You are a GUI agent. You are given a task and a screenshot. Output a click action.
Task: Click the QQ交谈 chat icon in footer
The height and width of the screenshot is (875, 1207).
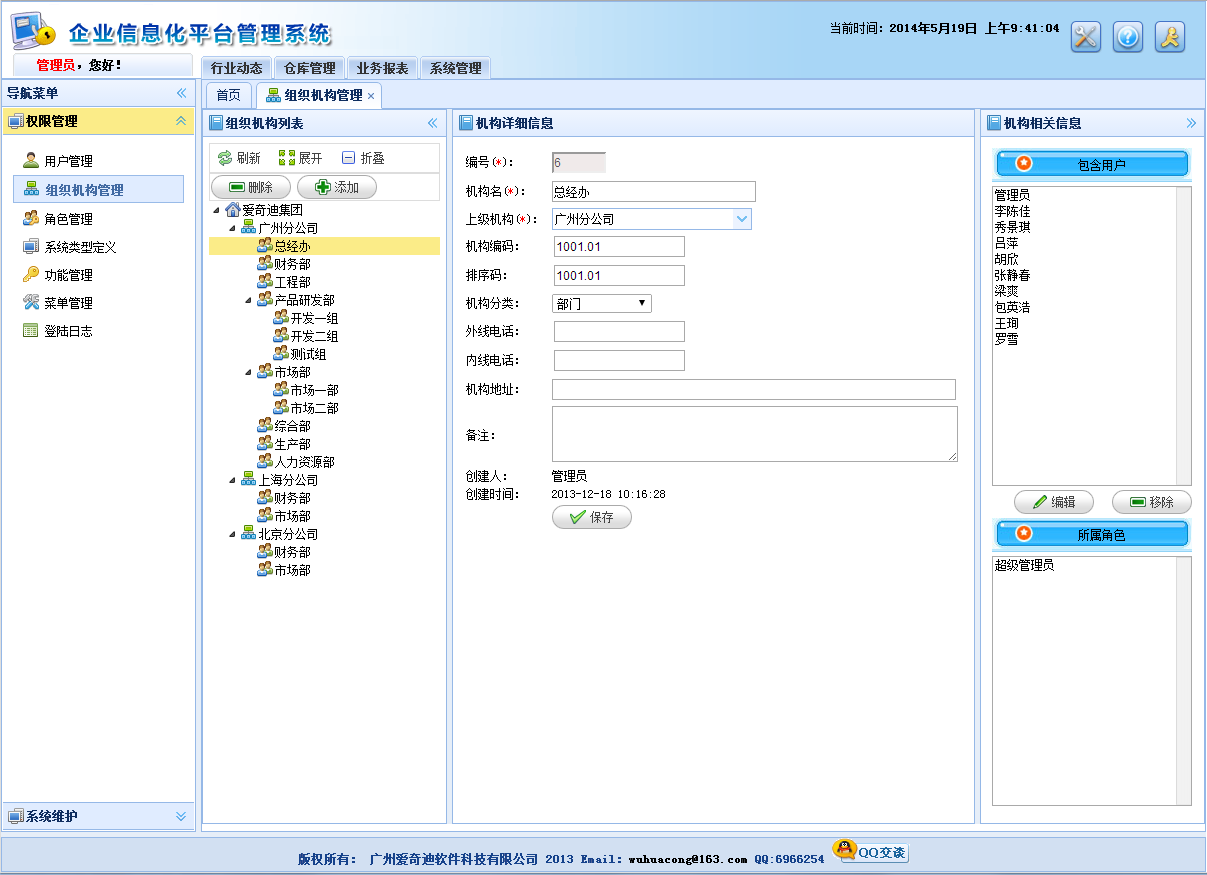click(x=871, y=852)
